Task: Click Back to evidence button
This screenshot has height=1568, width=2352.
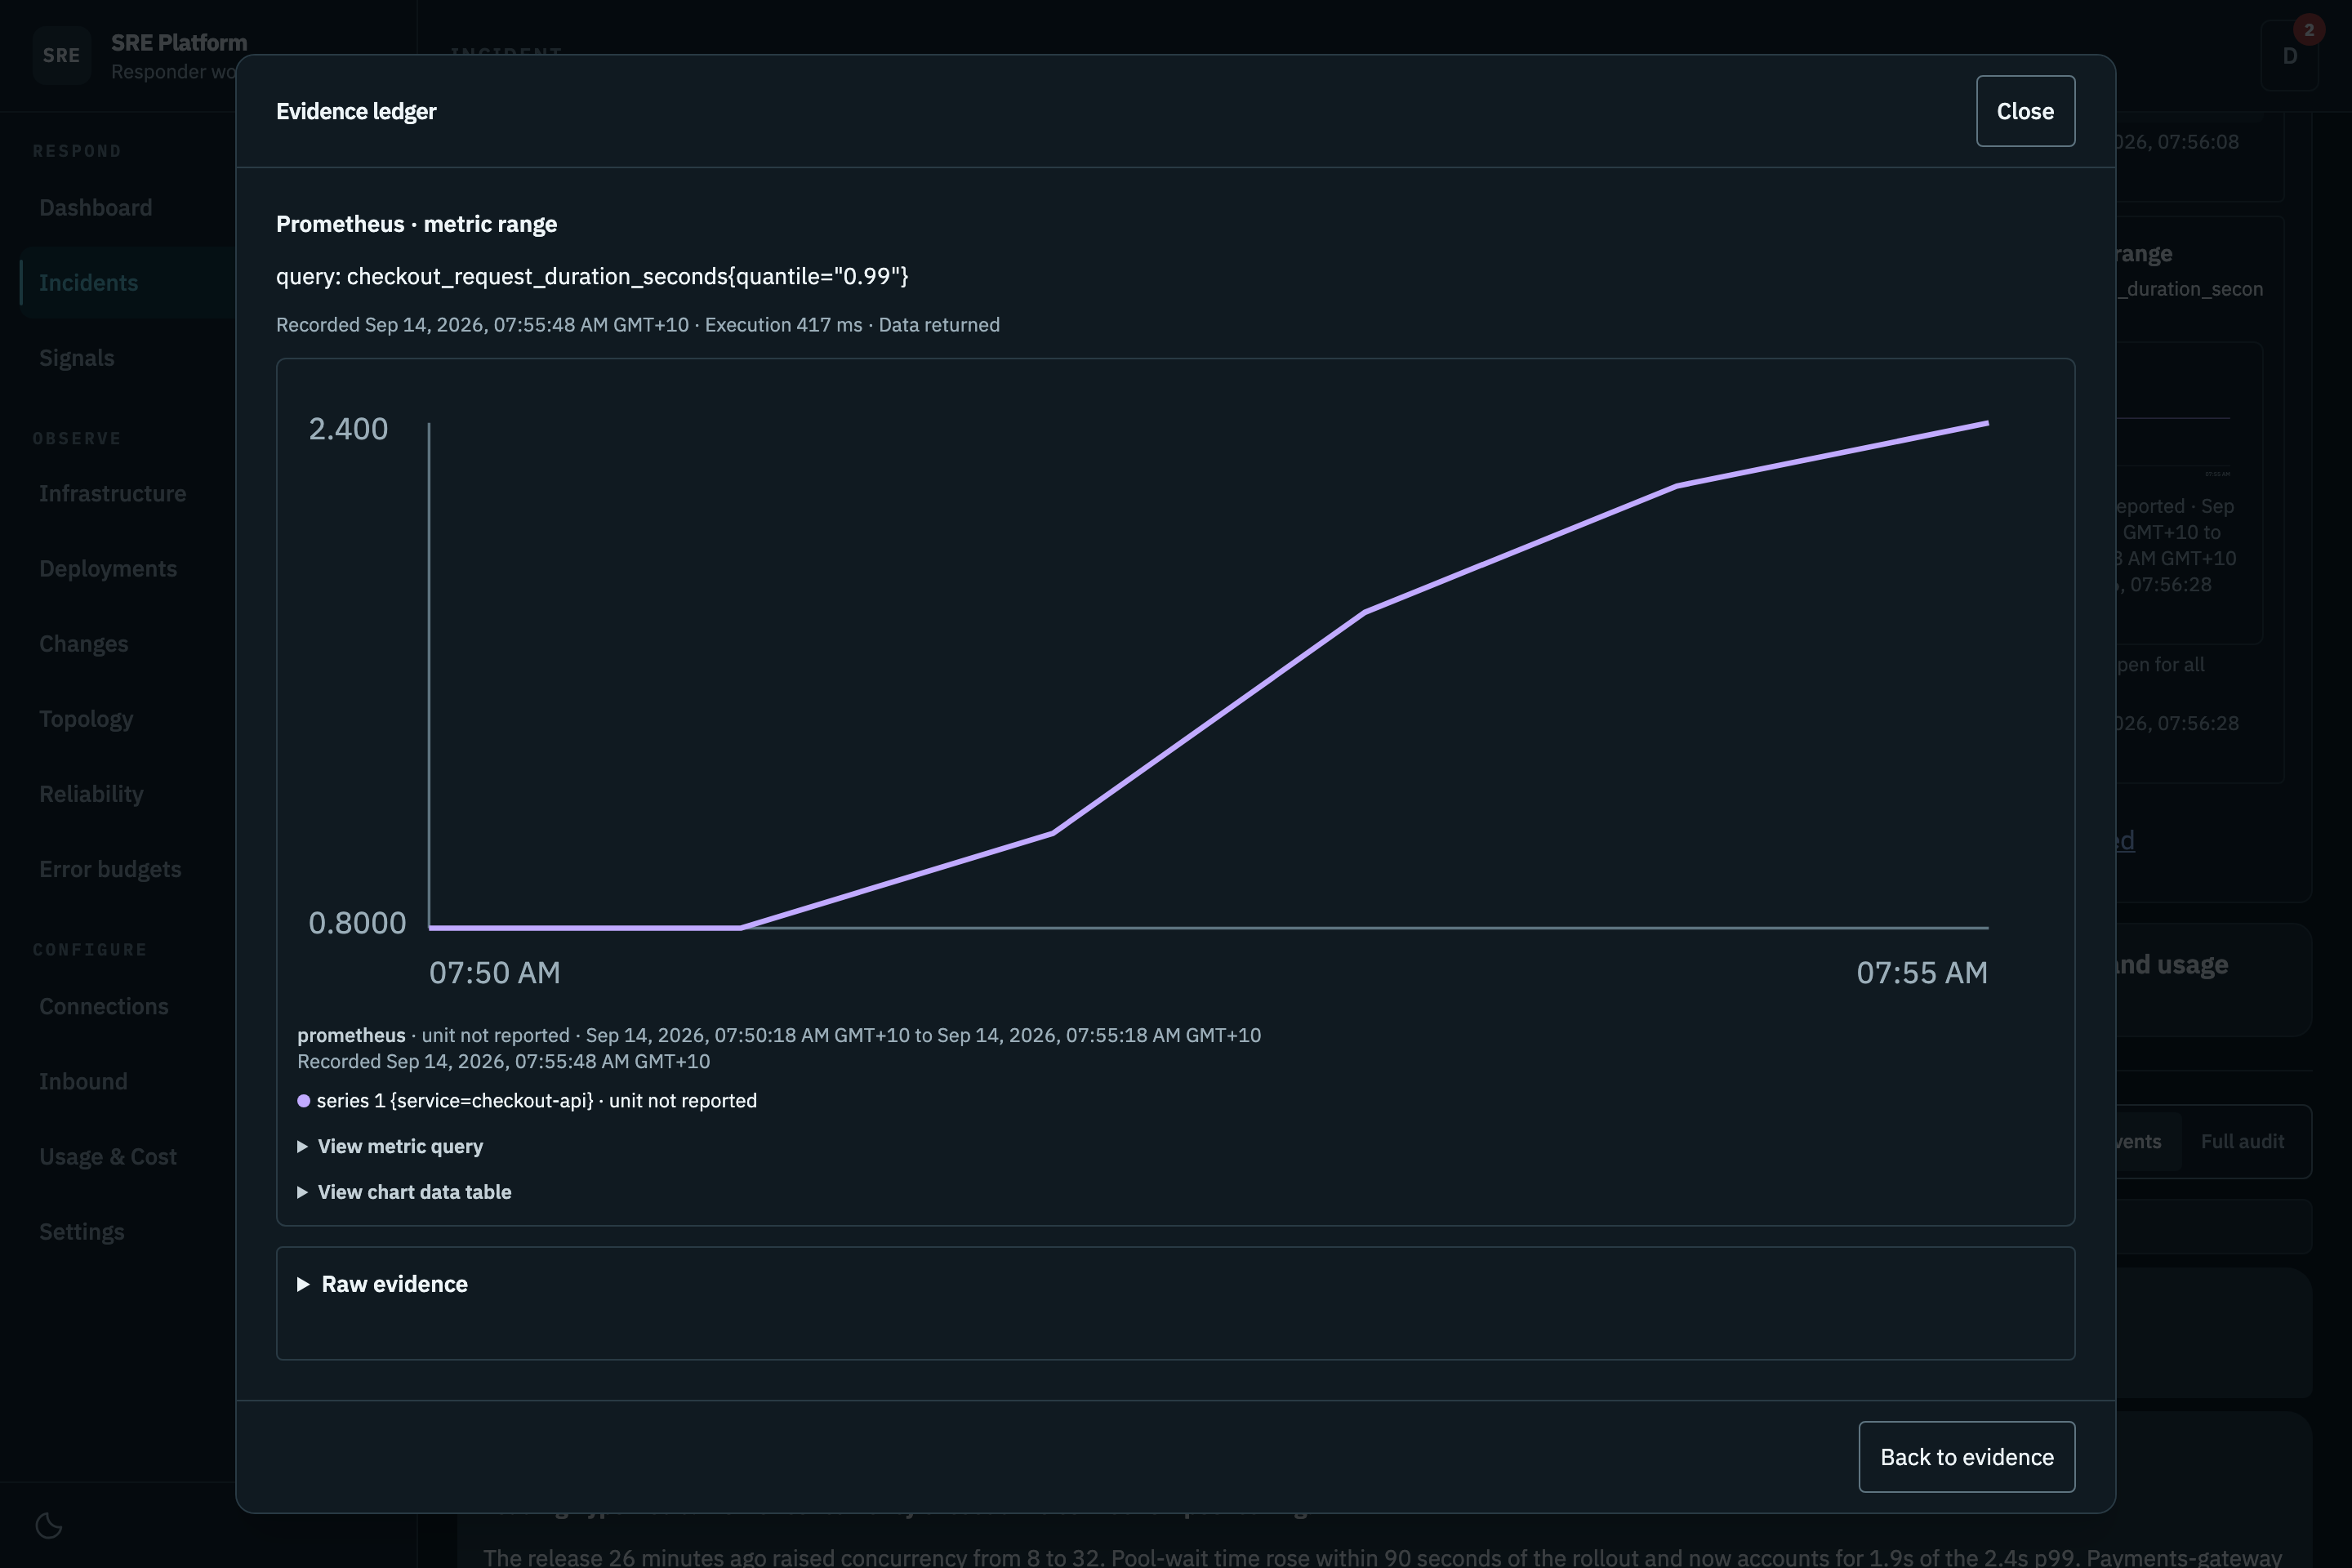Action: (1967, 1457)
